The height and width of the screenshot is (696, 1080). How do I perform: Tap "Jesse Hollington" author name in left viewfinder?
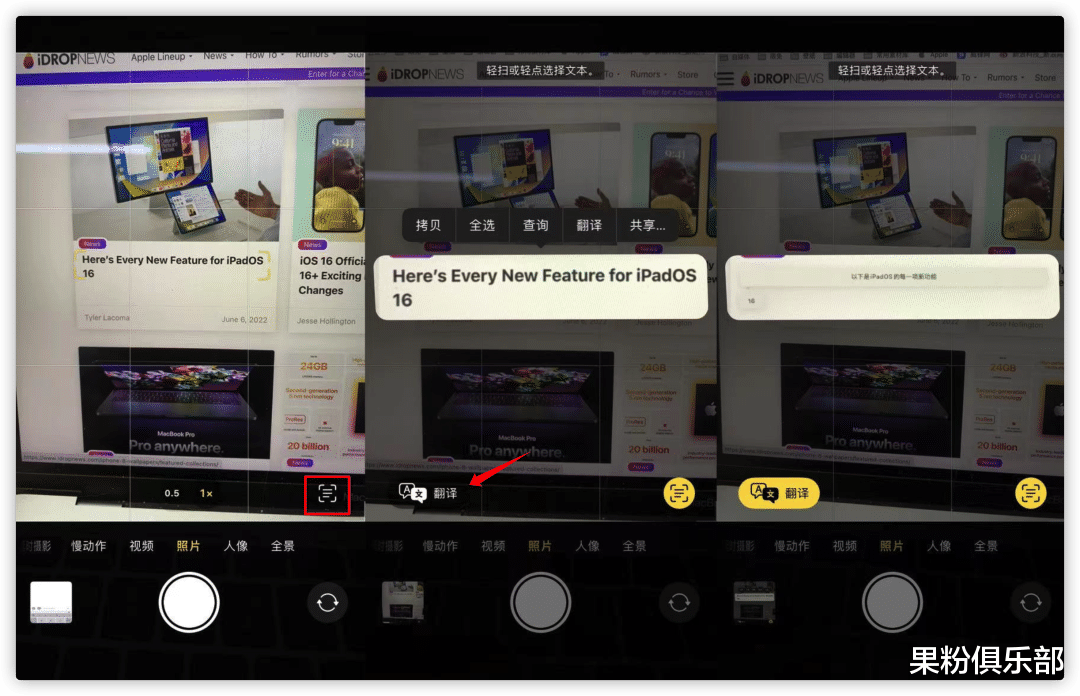[326, 321]
